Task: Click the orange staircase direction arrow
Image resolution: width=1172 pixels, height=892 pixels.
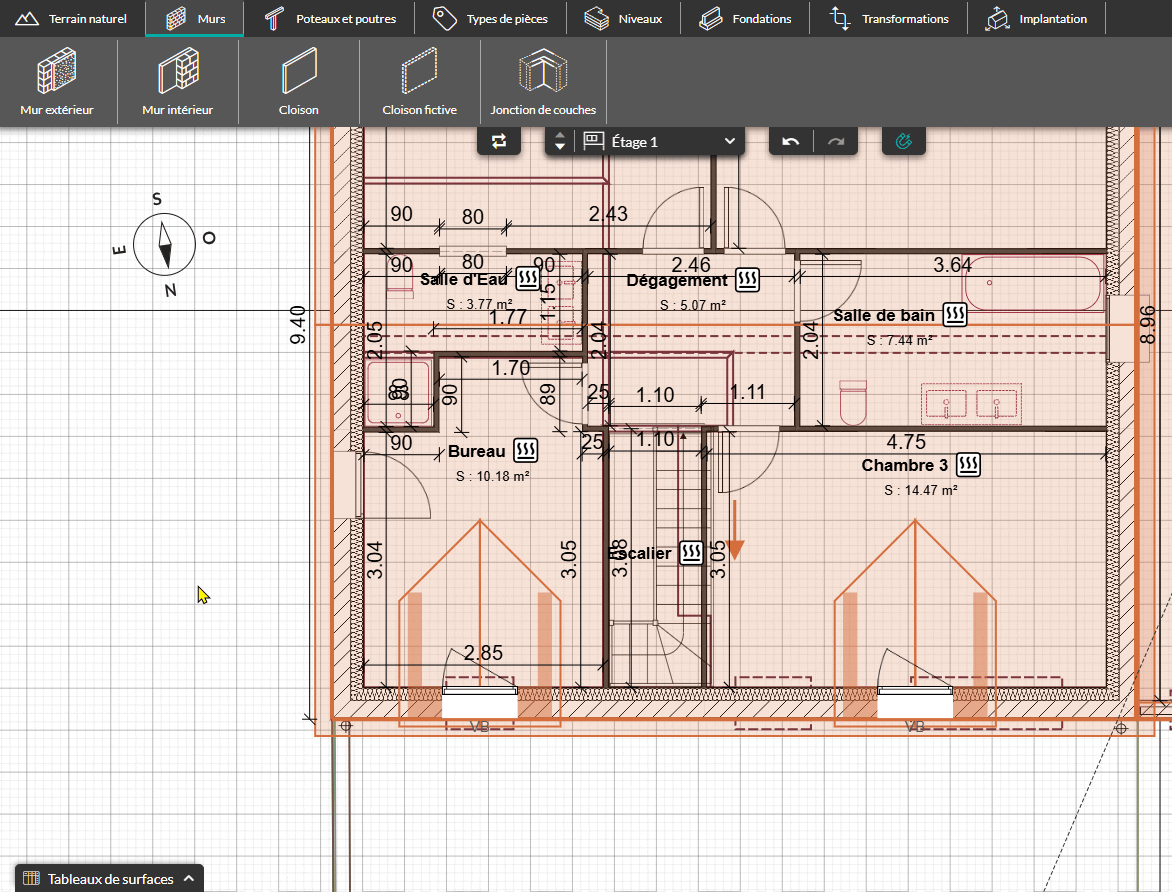Action: 735,530
